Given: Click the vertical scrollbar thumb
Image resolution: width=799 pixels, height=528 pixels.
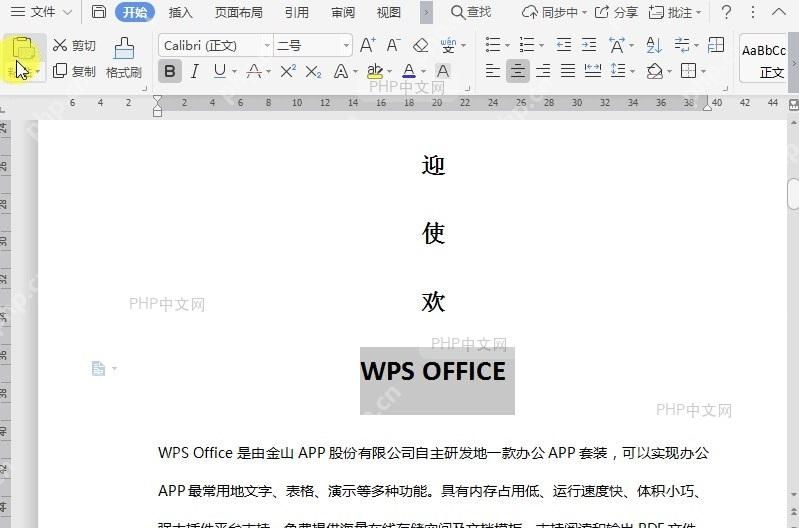Looking at the screenshot, I should coord(793,194).
